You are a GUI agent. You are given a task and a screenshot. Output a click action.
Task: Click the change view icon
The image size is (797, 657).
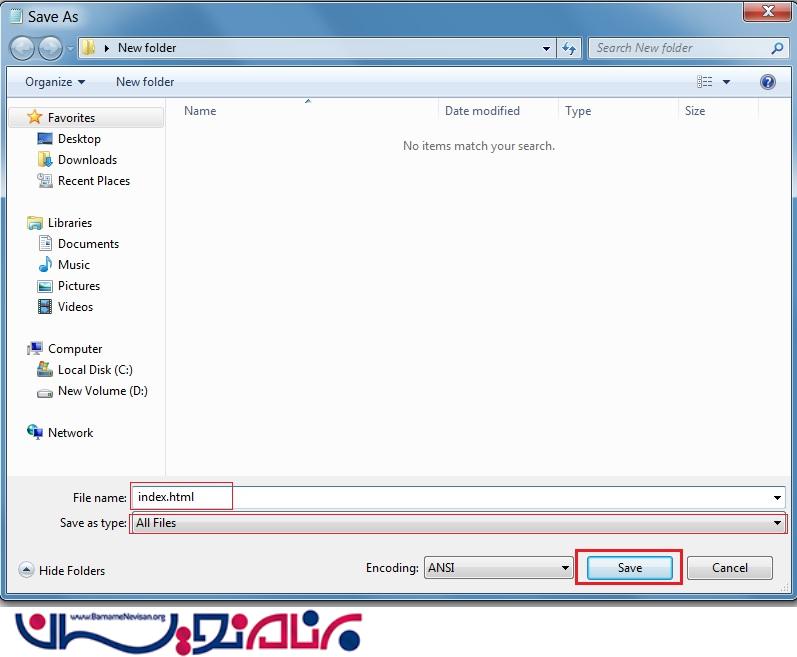(705, 82)
